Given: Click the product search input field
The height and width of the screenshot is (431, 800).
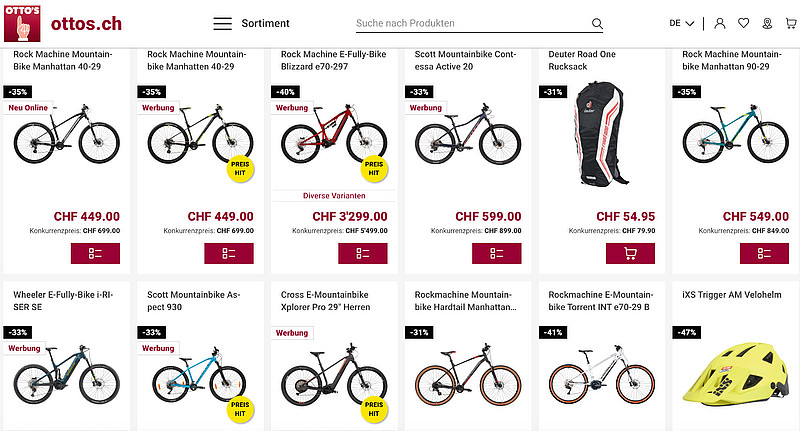Looking at the screenshot, I should (470, 23).
